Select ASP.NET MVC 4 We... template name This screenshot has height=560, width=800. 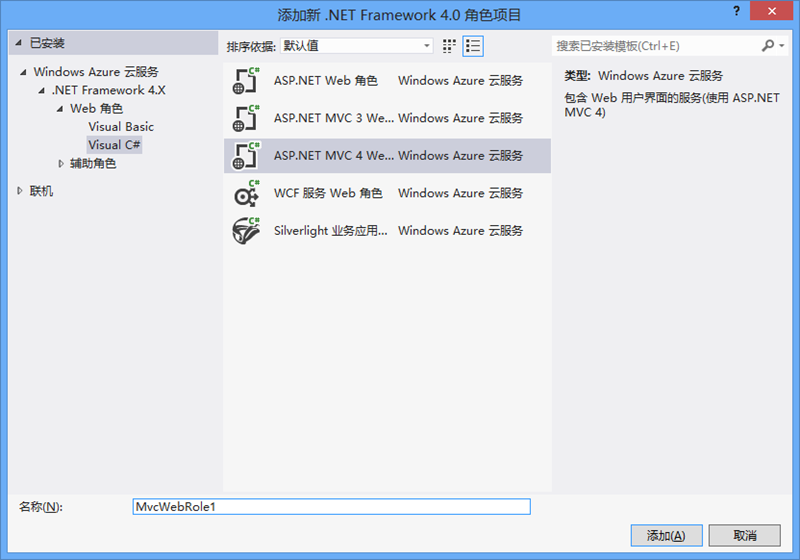tap(334, 156)
